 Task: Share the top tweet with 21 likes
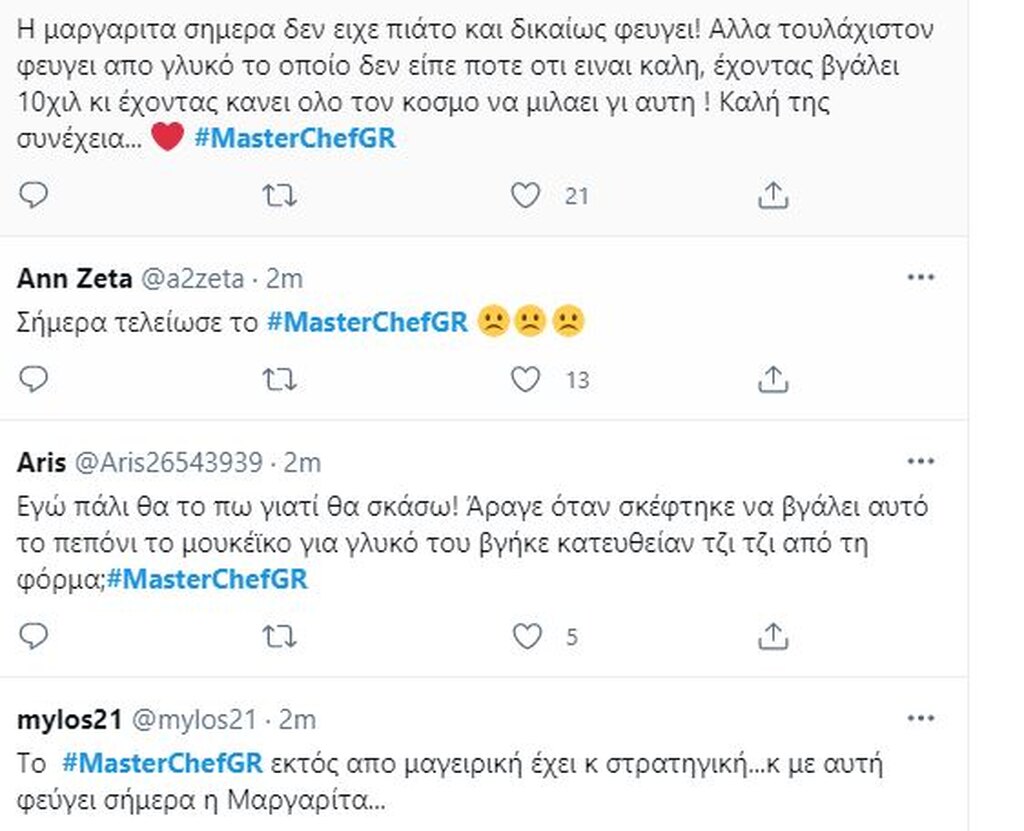(772, 195)
